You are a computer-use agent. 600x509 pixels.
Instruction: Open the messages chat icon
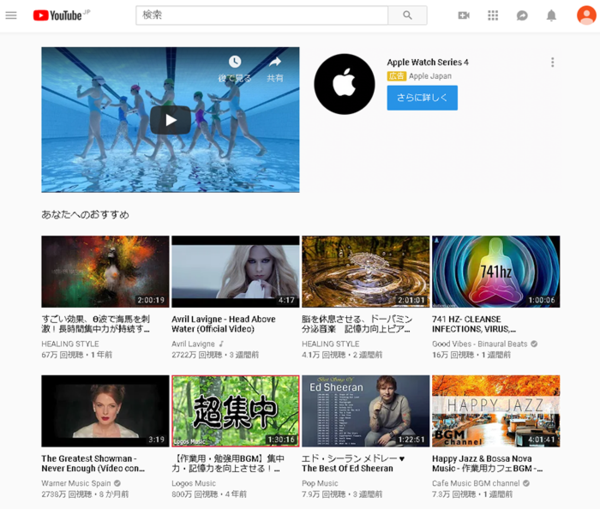click(x=522, y=15)
